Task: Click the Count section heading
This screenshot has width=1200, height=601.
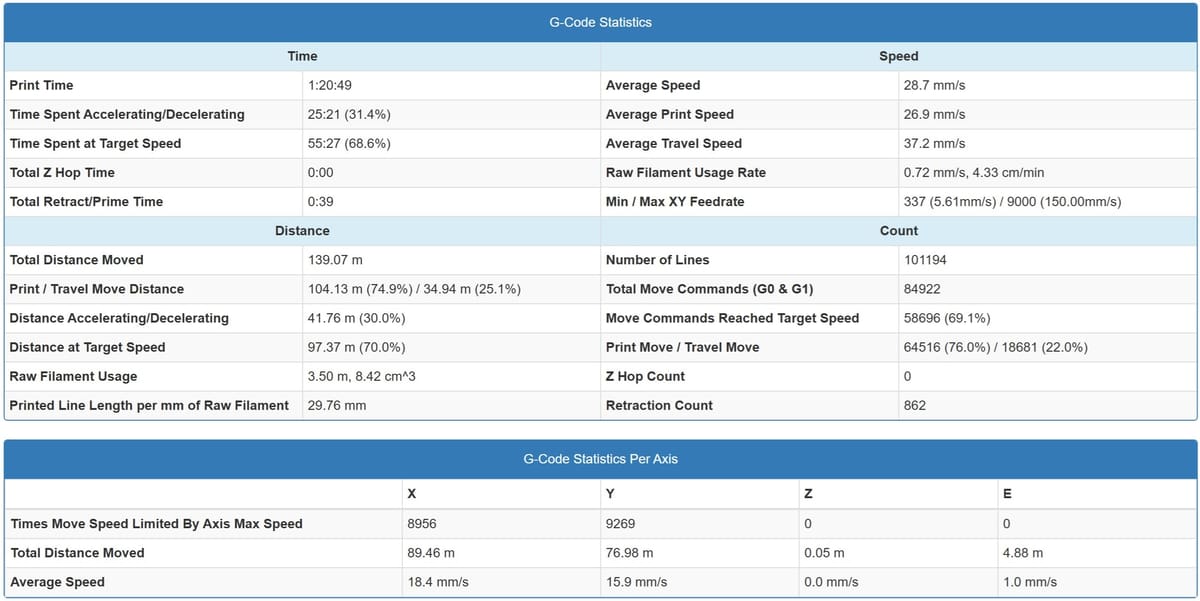Action: click(898, 230)
